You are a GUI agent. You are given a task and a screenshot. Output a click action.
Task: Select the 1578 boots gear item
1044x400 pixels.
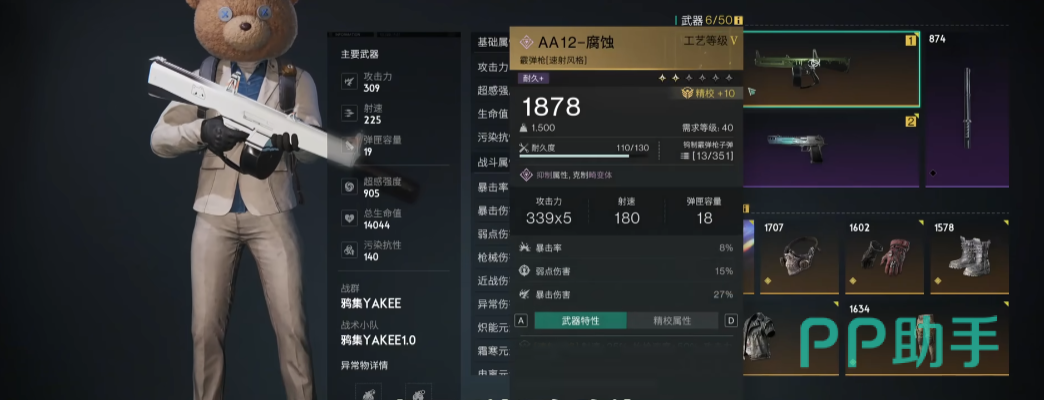969,256
